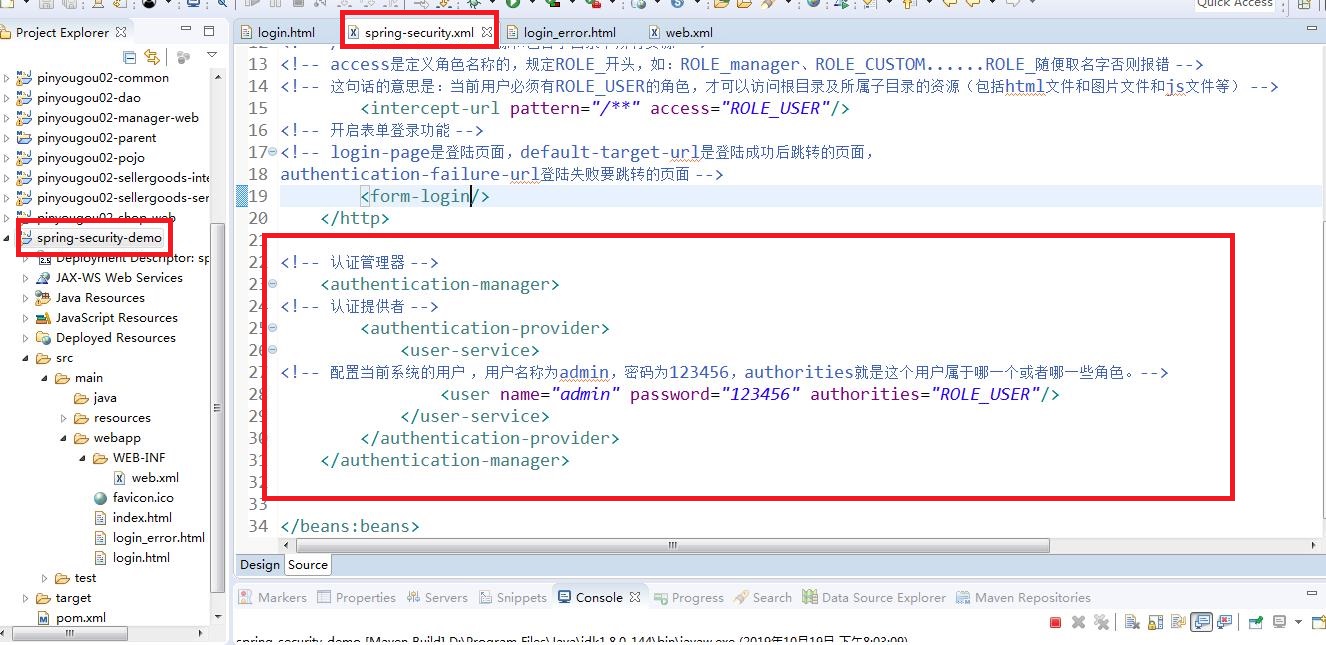Image resolution: width=1326 pixels, height=645 pixels.
Task: Toggle show console on standard error change
Action: click(x=1225, y=622)
